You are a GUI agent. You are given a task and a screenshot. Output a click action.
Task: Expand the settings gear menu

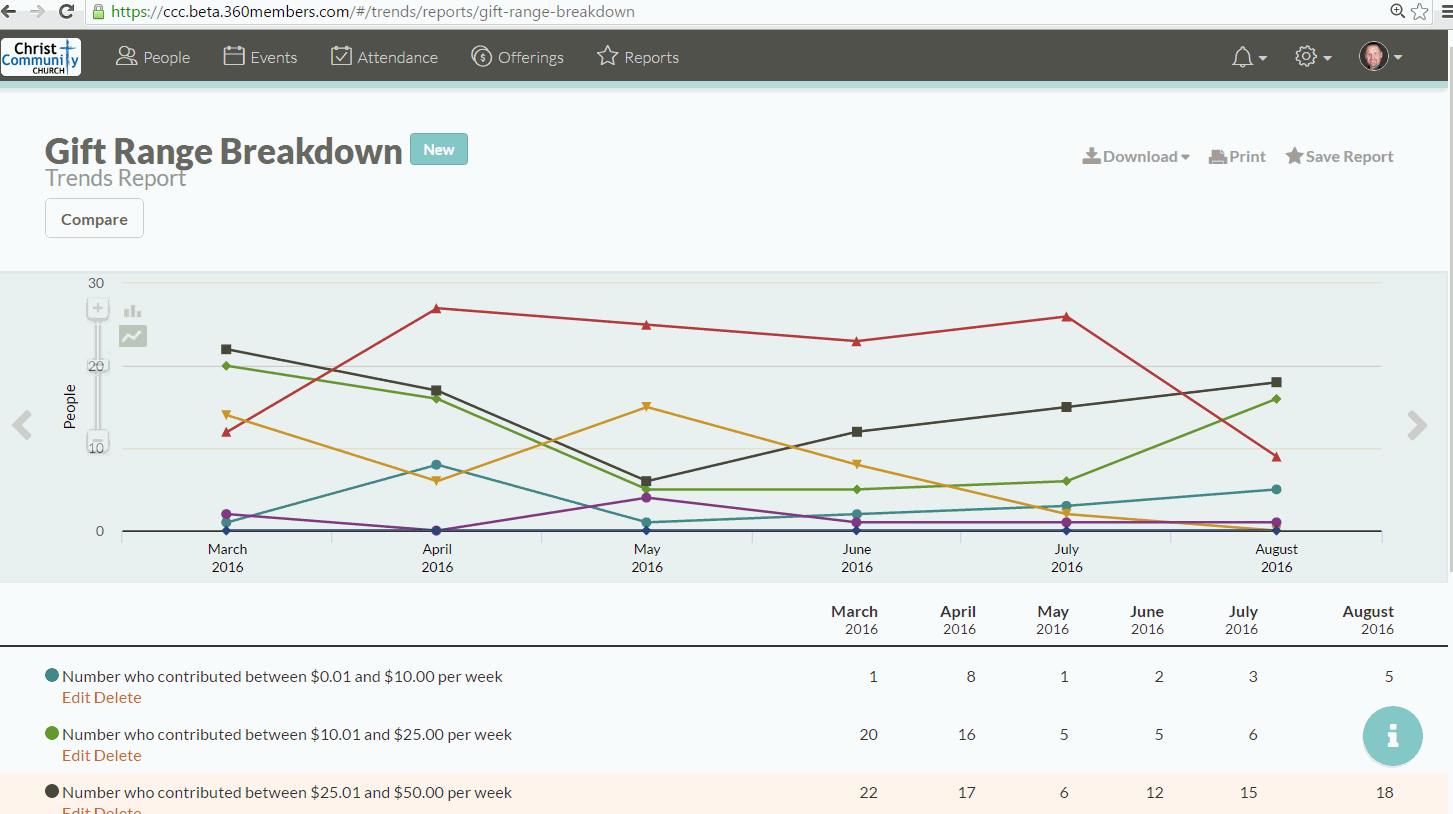point(1312,58)
